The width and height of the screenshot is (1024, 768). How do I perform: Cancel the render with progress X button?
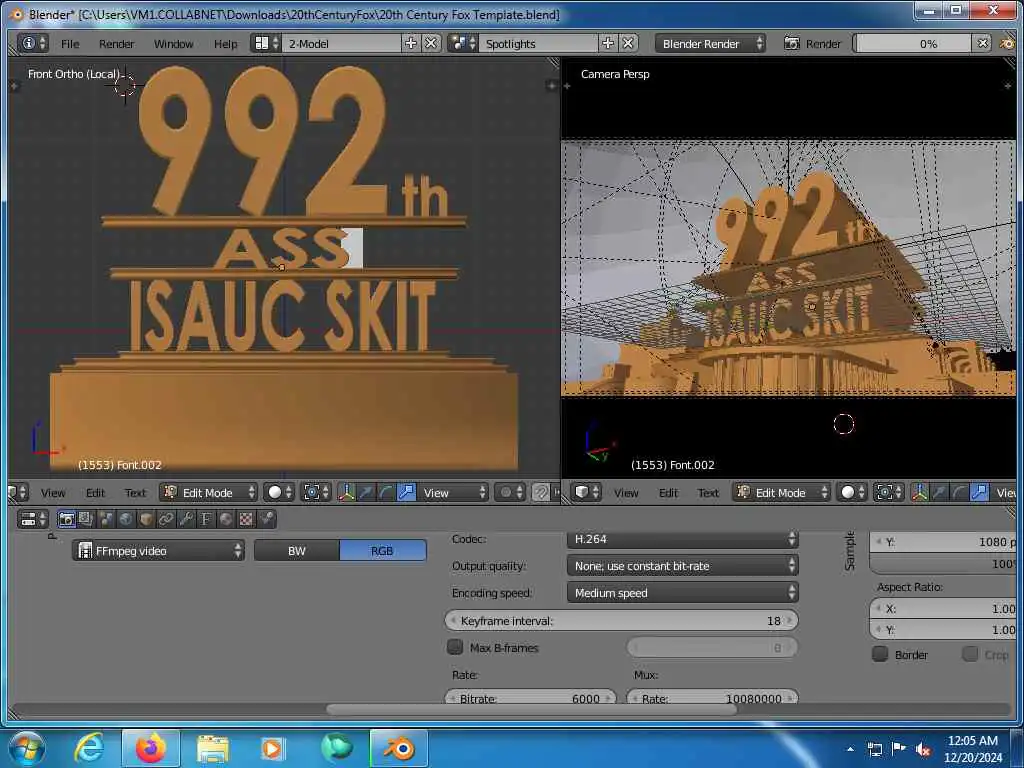982,43
